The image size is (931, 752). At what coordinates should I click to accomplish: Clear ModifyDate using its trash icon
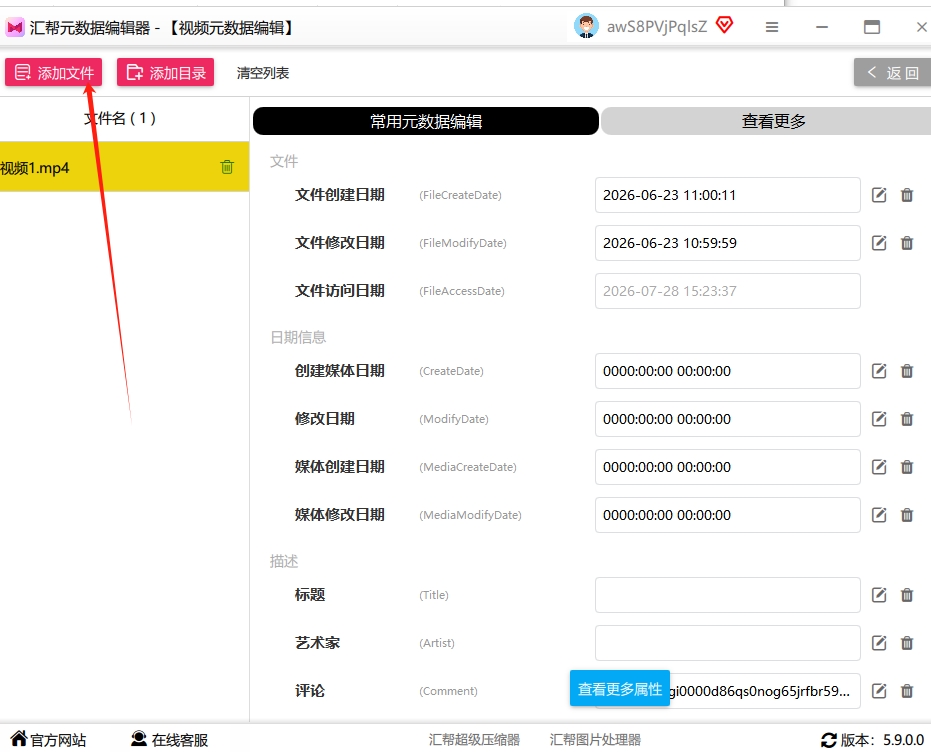tap(907, 419)
